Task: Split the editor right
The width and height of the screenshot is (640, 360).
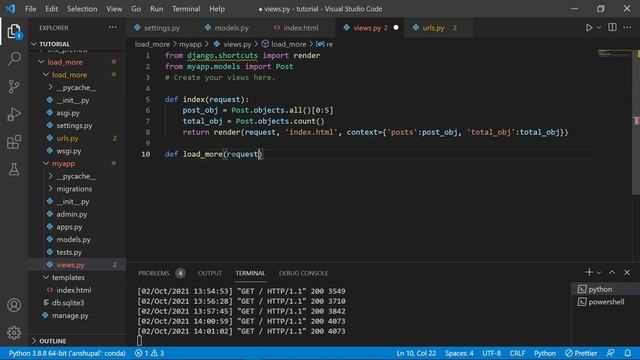Action: point(612,27)
